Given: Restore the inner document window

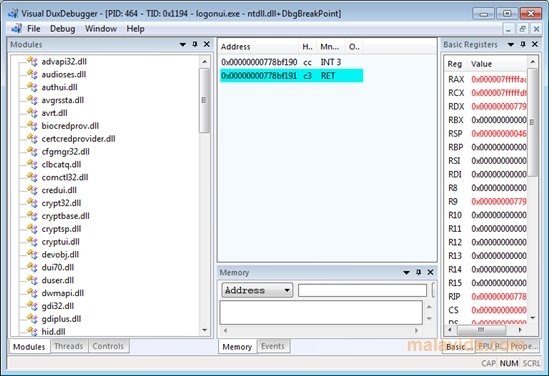Looking at the screenshot, I should pos(522,29).
